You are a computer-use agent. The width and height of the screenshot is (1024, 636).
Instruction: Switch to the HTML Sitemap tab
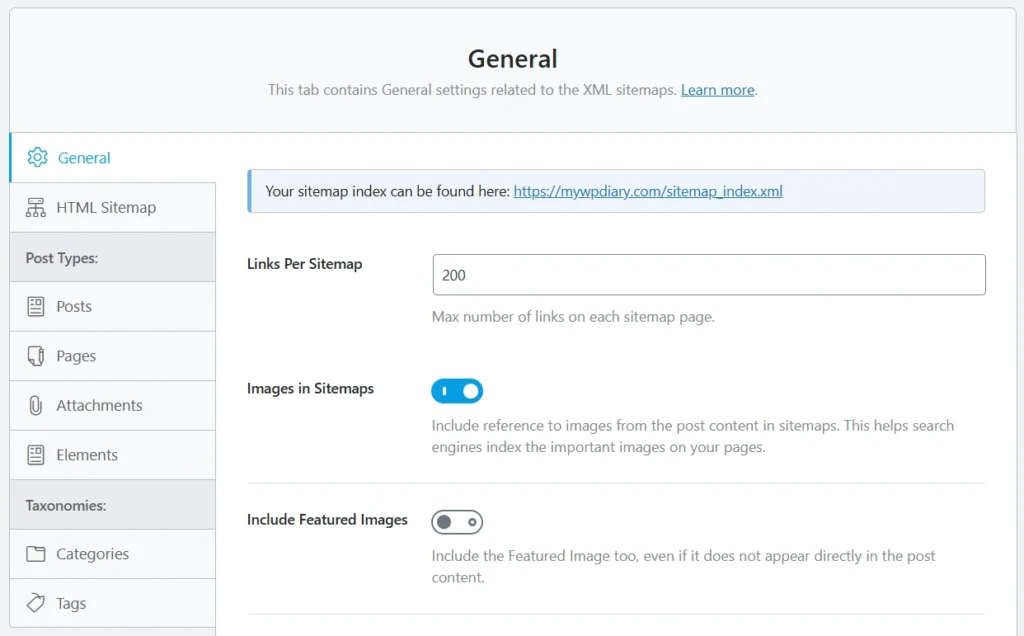[105, 207]
